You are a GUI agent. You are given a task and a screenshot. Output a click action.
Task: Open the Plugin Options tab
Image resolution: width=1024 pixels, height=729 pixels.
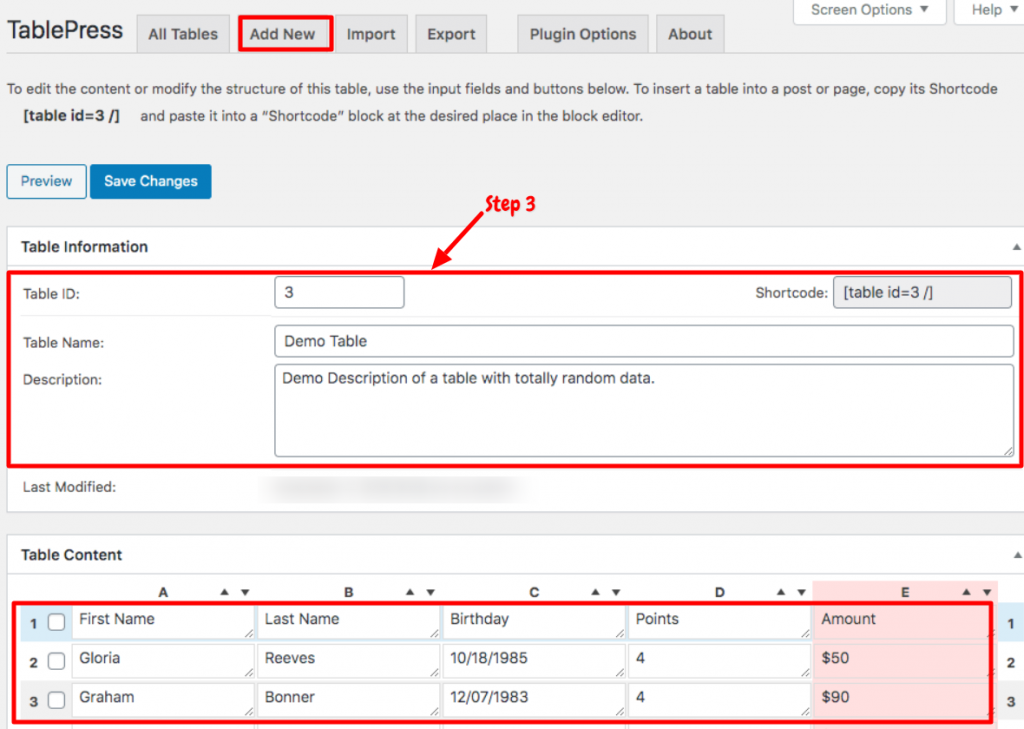583,34
